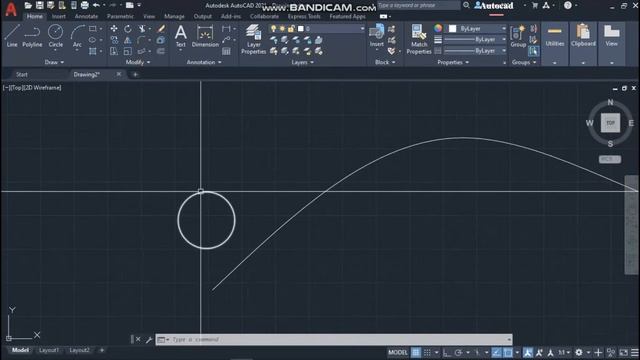Viewport: 640px width, 360px height.
Task: Toggle the layer lock icon in layer dropdown
Action: click(291, 29)
